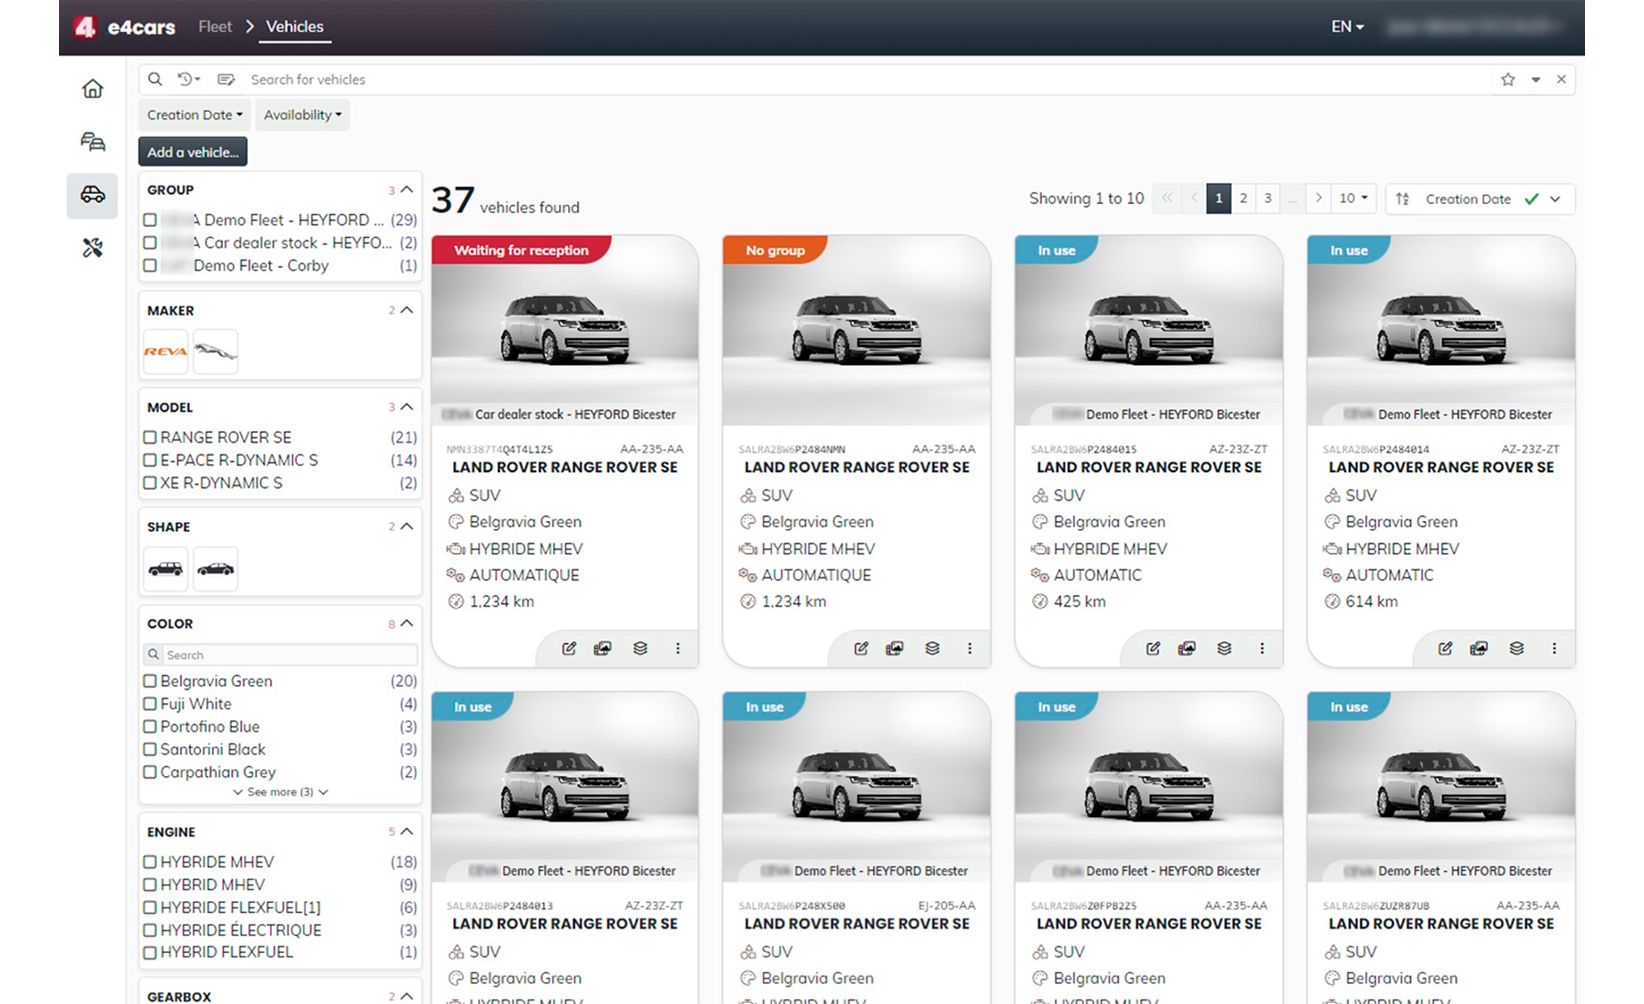
Task: Select results page 1
Action: click(1219, 198)
